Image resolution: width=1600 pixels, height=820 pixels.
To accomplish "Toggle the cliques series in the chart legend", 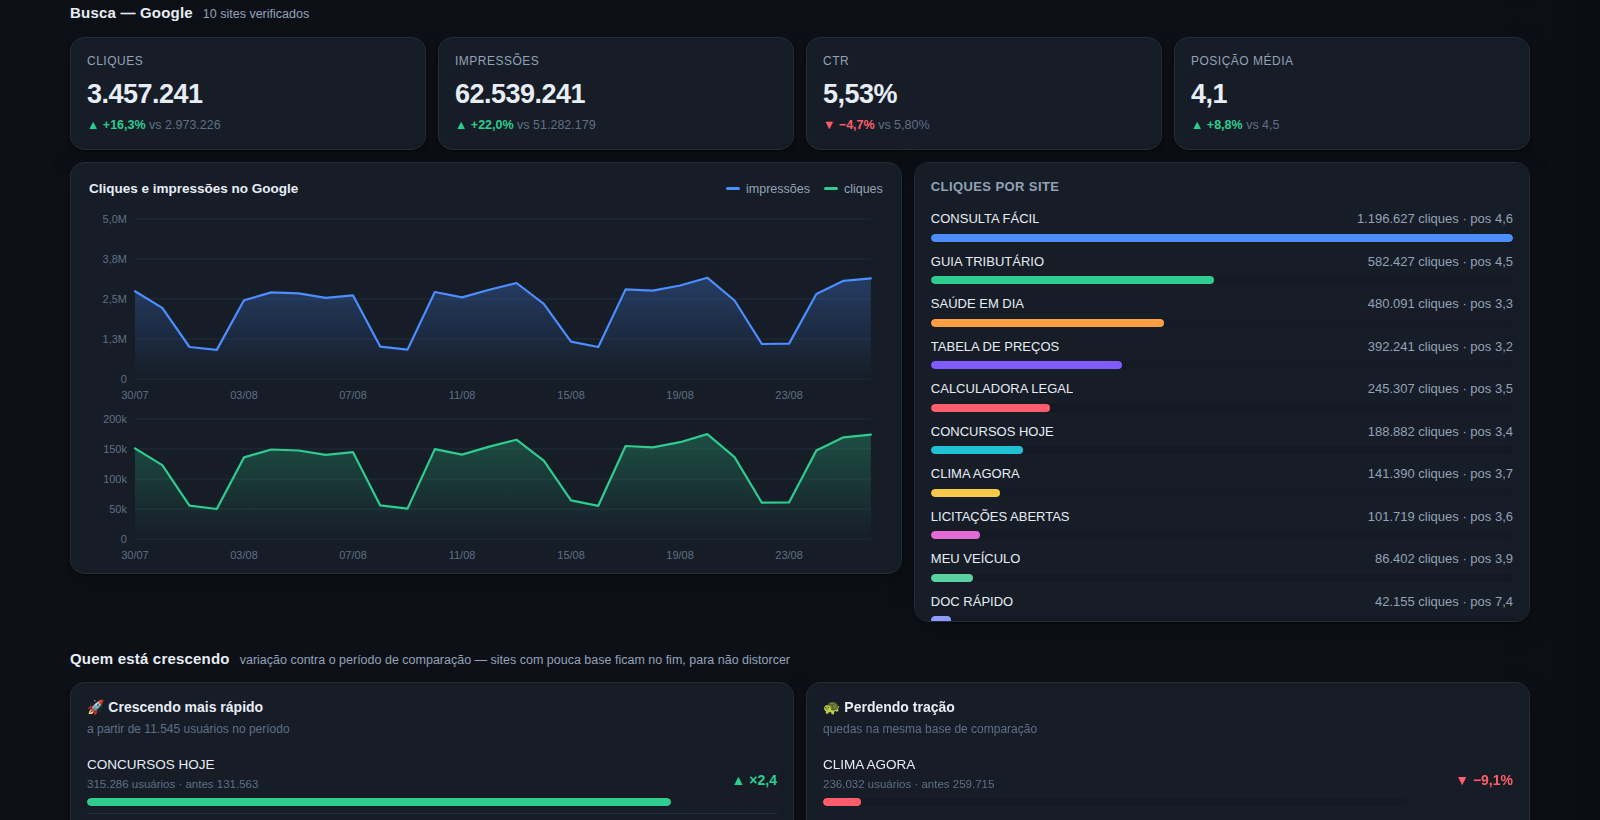I will (853, 189).
